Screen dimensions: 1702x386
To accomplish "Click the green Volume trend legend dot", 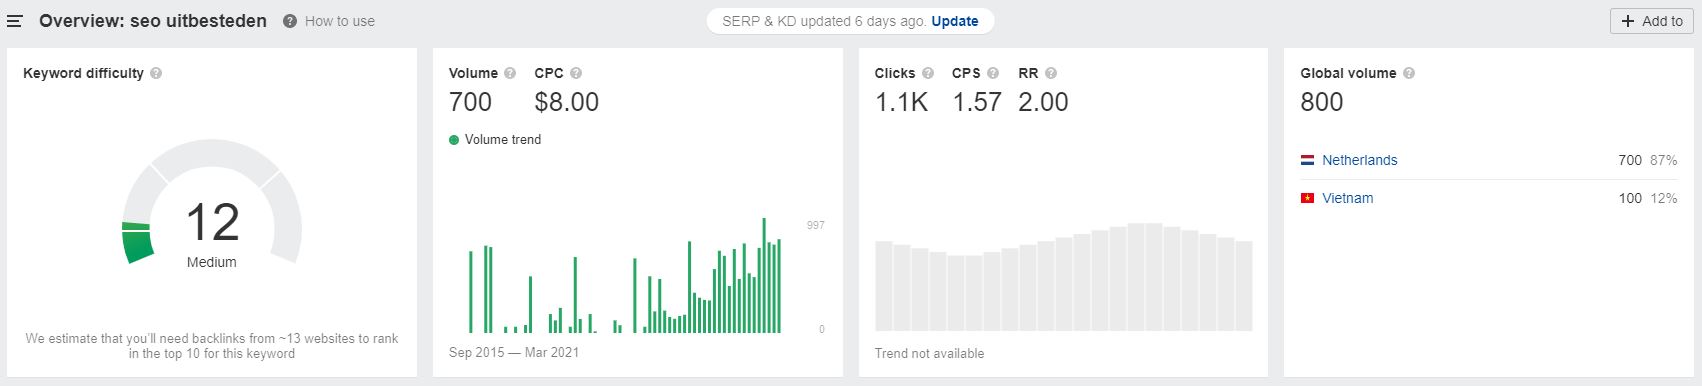I will 454,140.
